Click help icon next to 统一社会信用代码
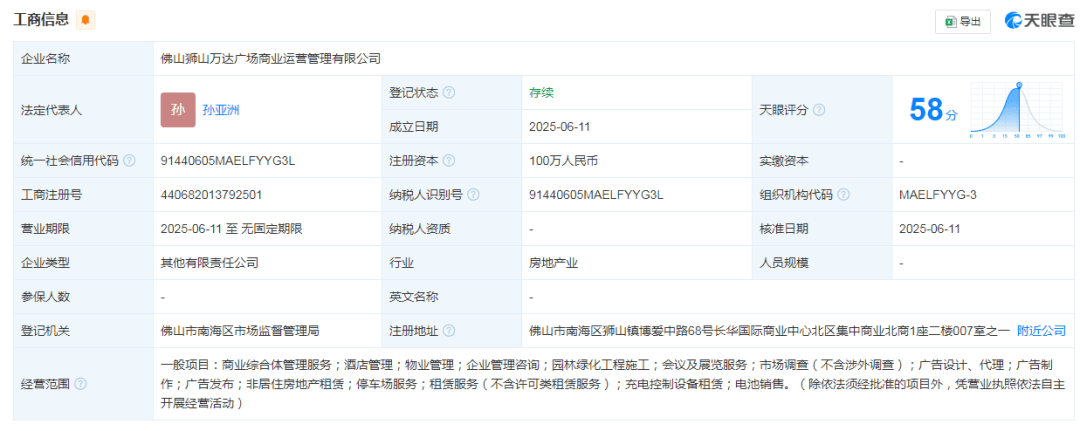Image resolution: width=1080 pixels, height=431 pixels. tap(129, 160)
